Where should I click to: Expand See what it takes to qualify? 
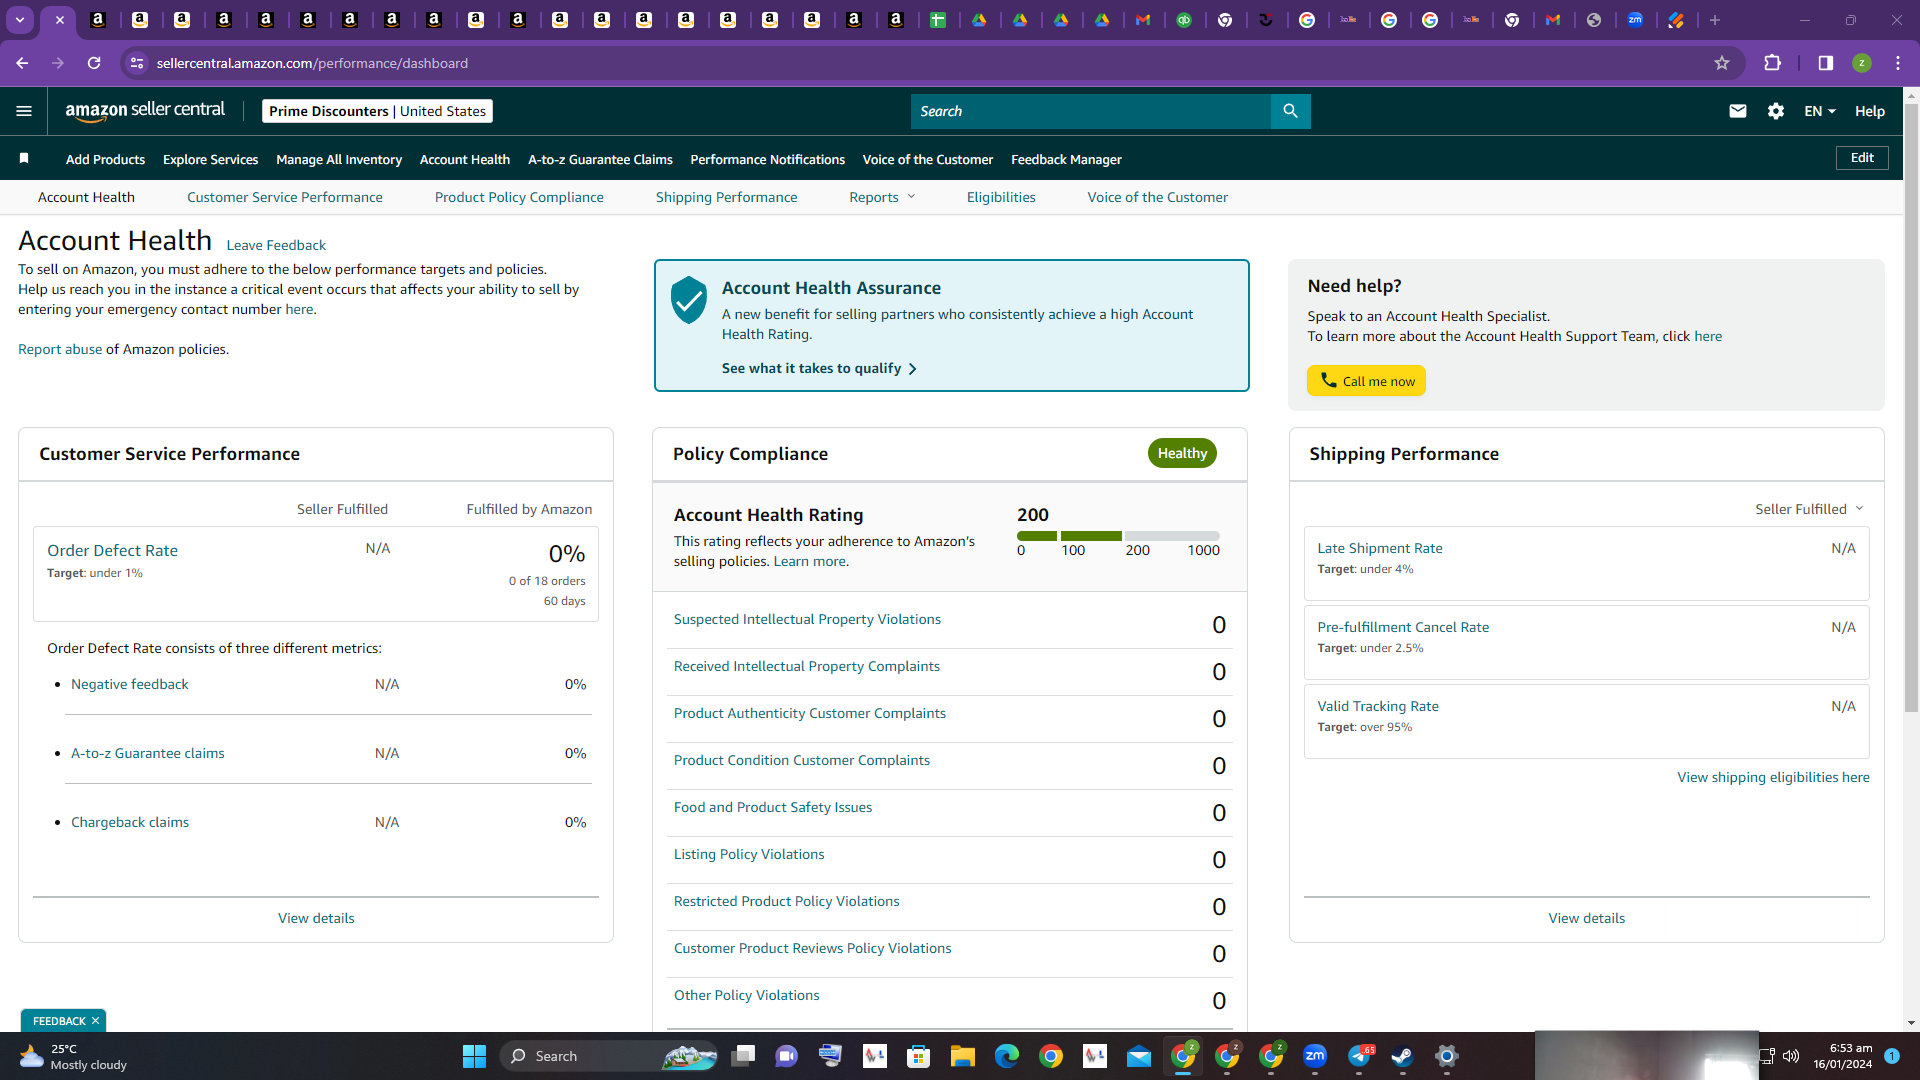819,368
